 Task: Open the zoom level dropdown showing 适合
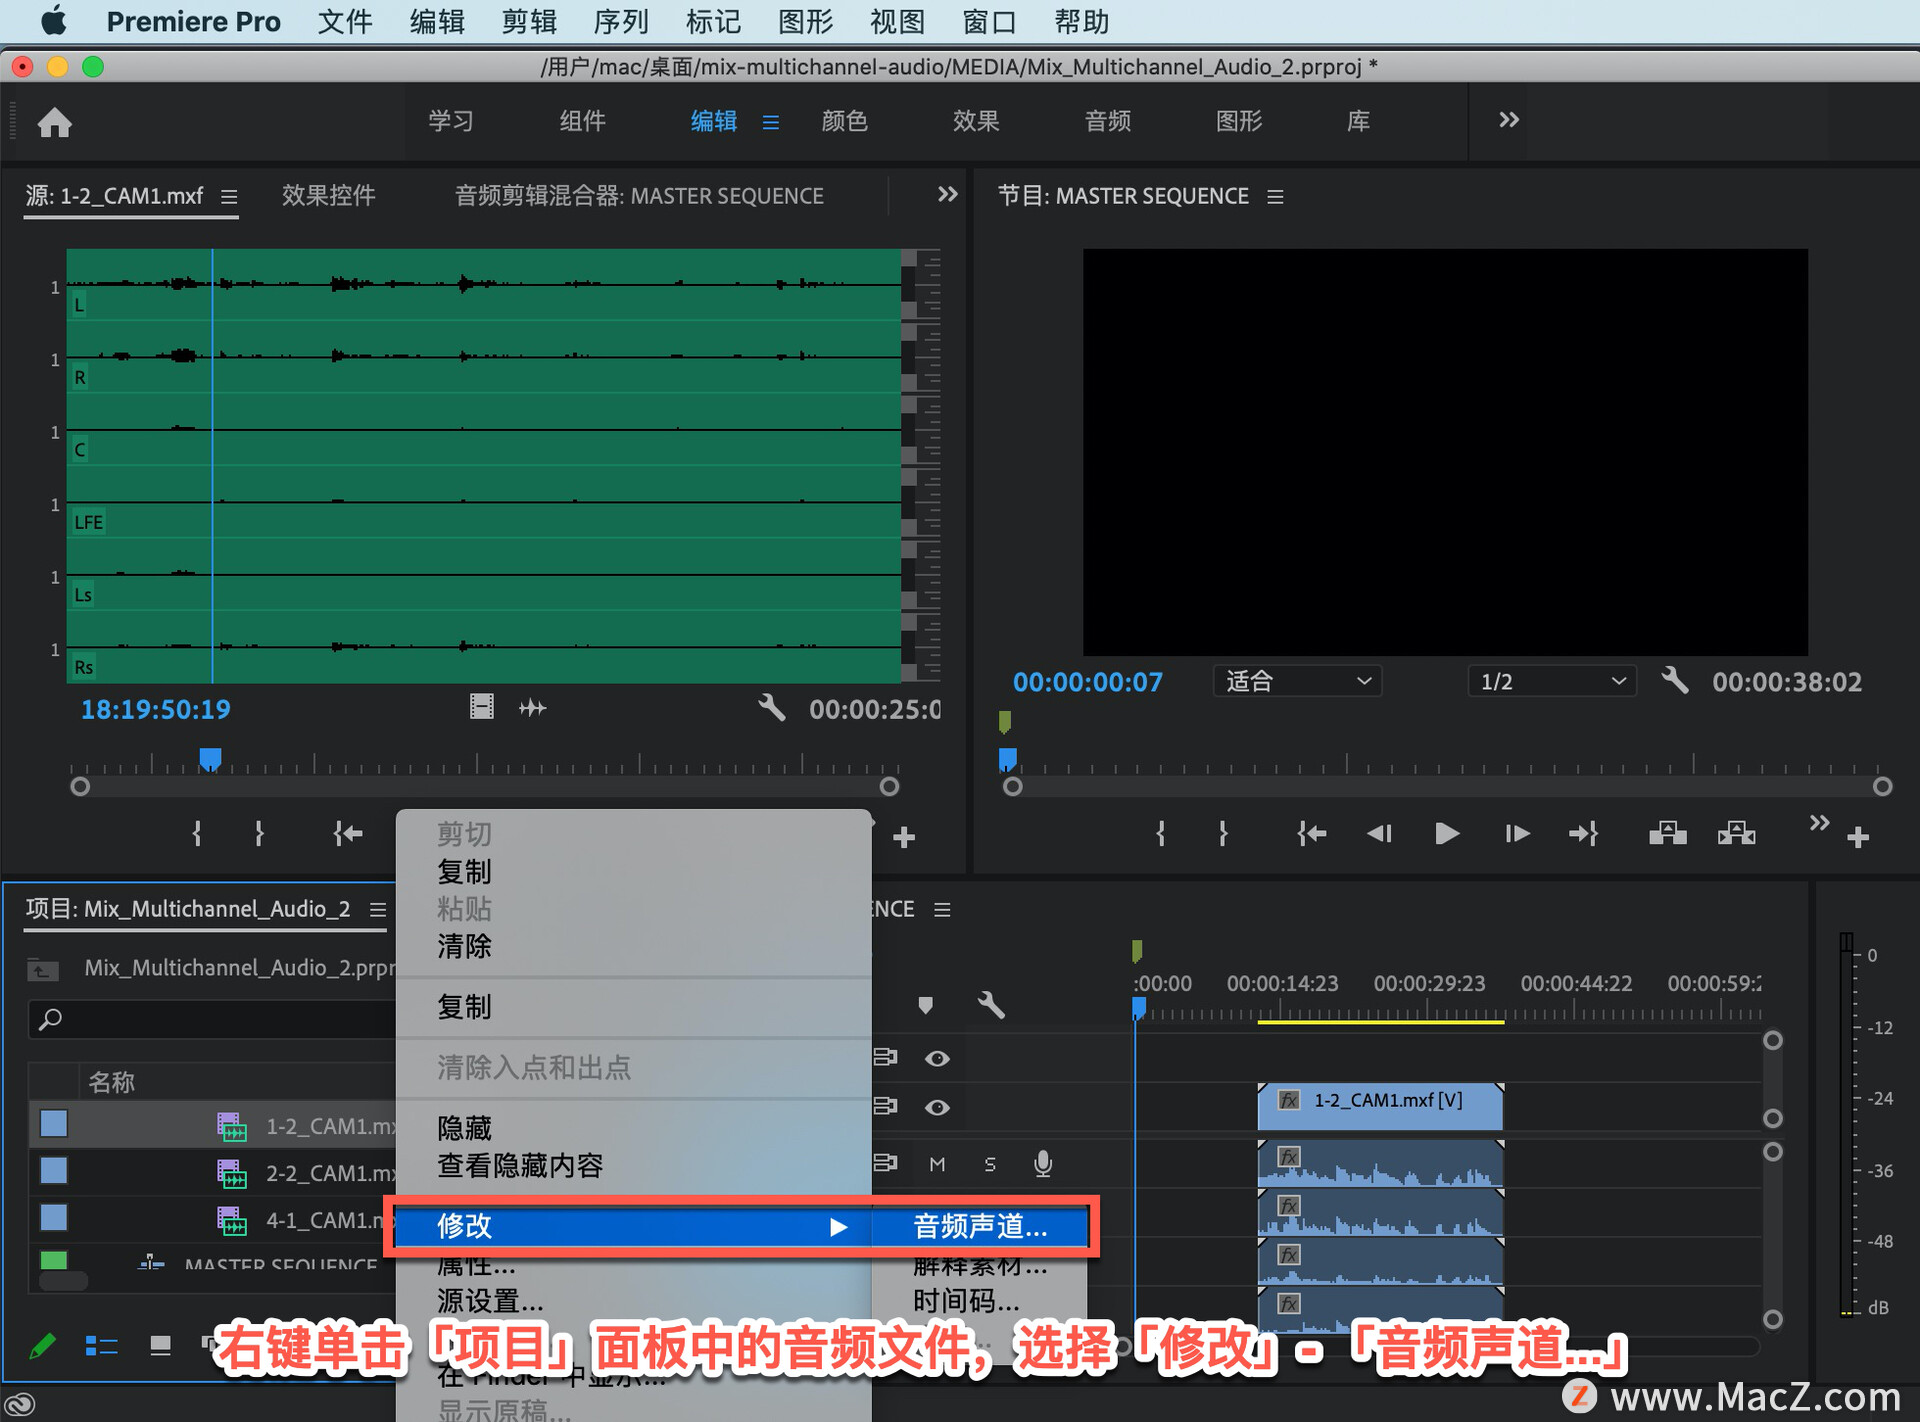(x=1297, y=681)
